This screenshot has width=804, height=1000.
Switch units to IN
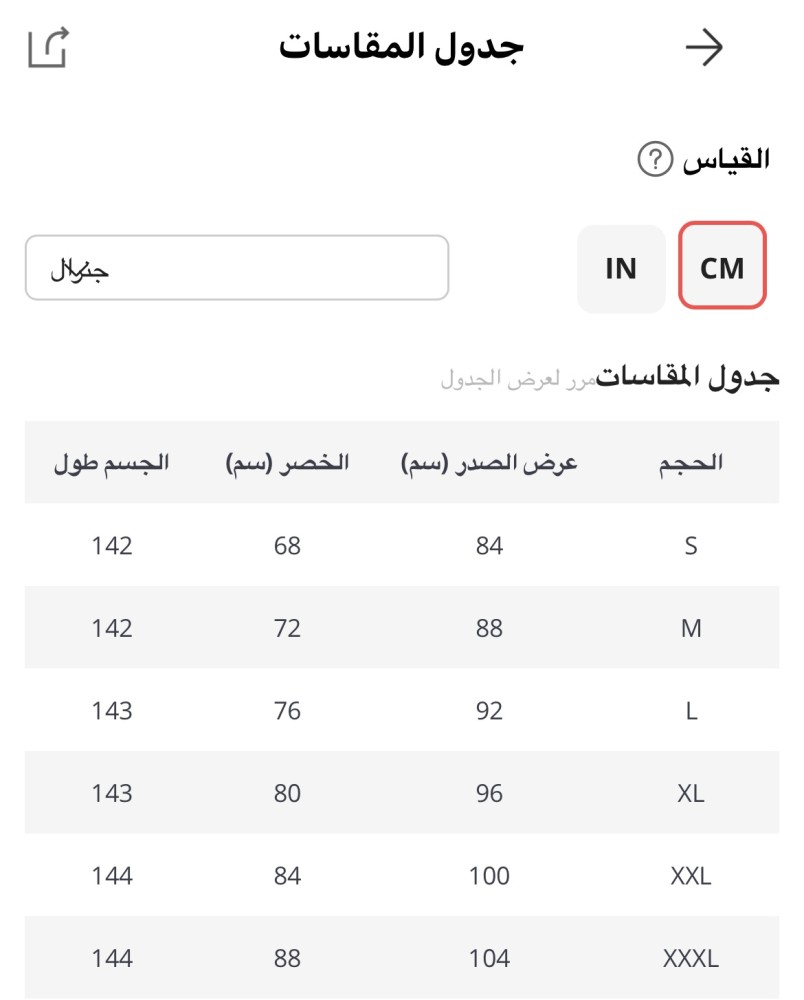(621, 268)
